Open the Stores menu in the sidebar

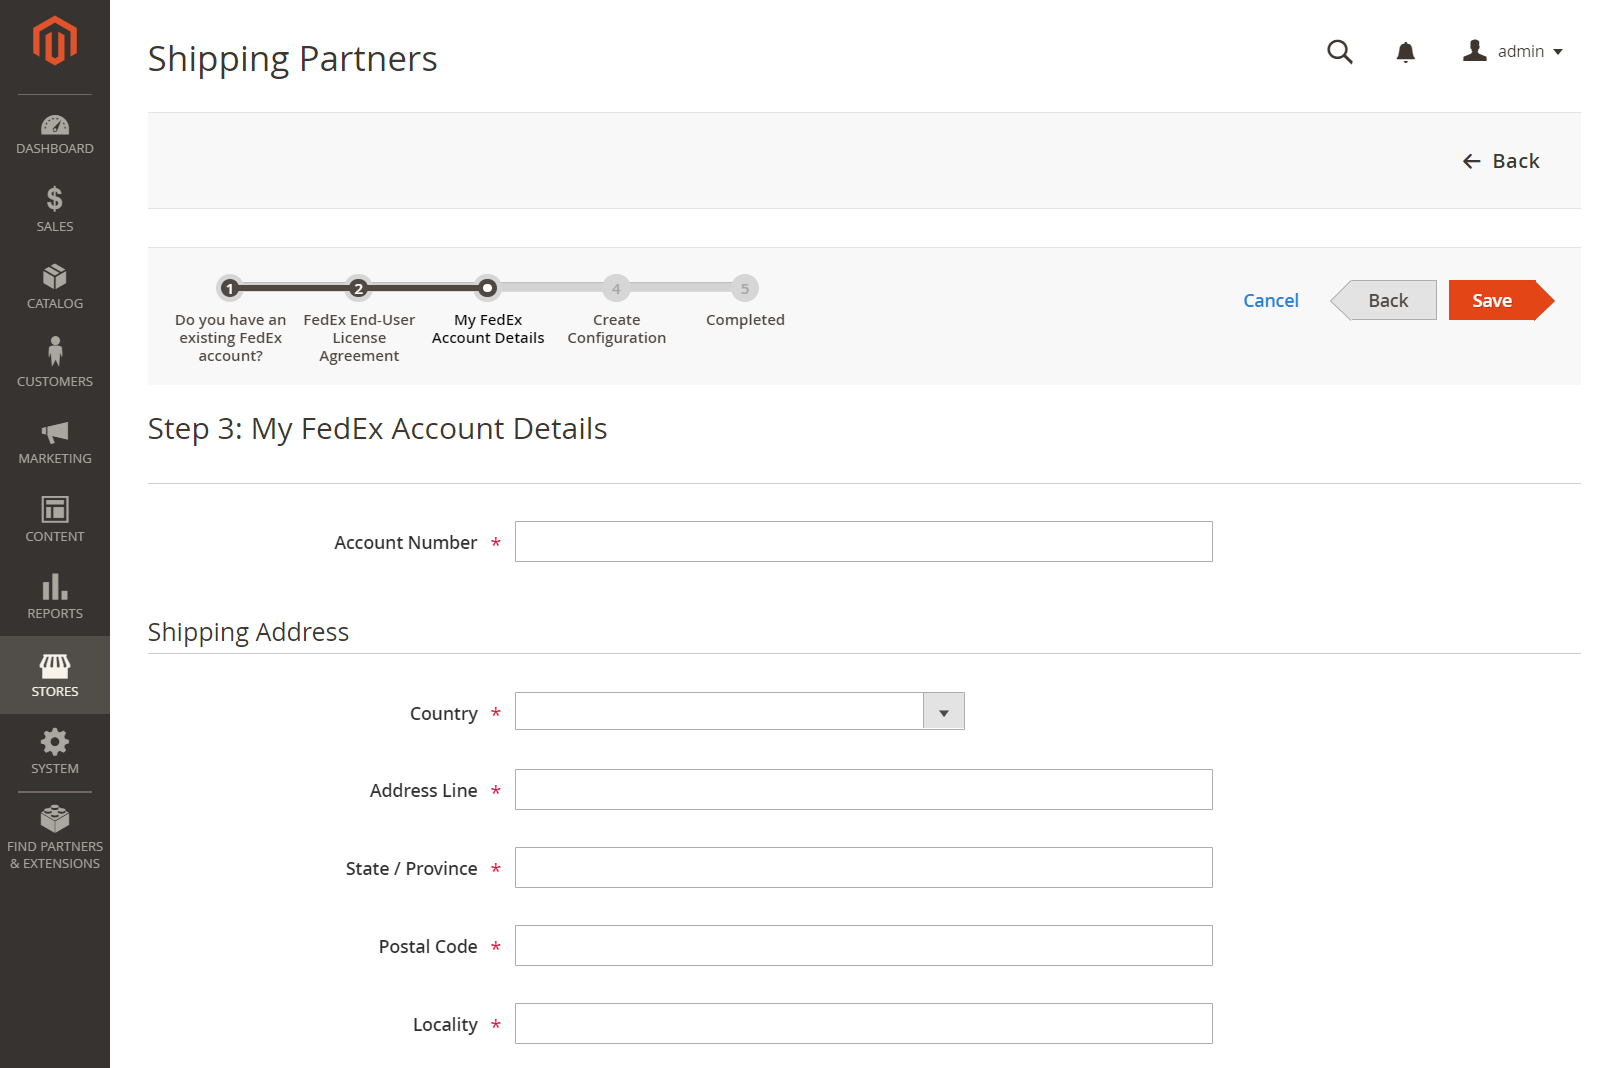(x=55, y=675)
